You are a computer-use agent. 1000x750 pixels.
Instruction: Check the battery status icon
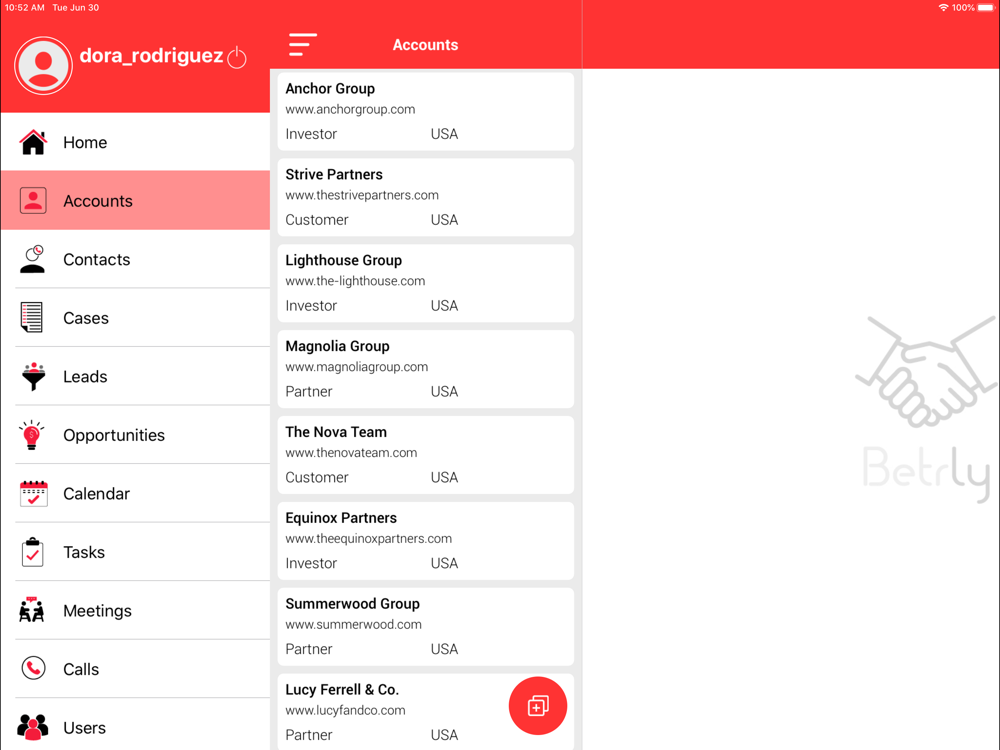tap(985, 8)
